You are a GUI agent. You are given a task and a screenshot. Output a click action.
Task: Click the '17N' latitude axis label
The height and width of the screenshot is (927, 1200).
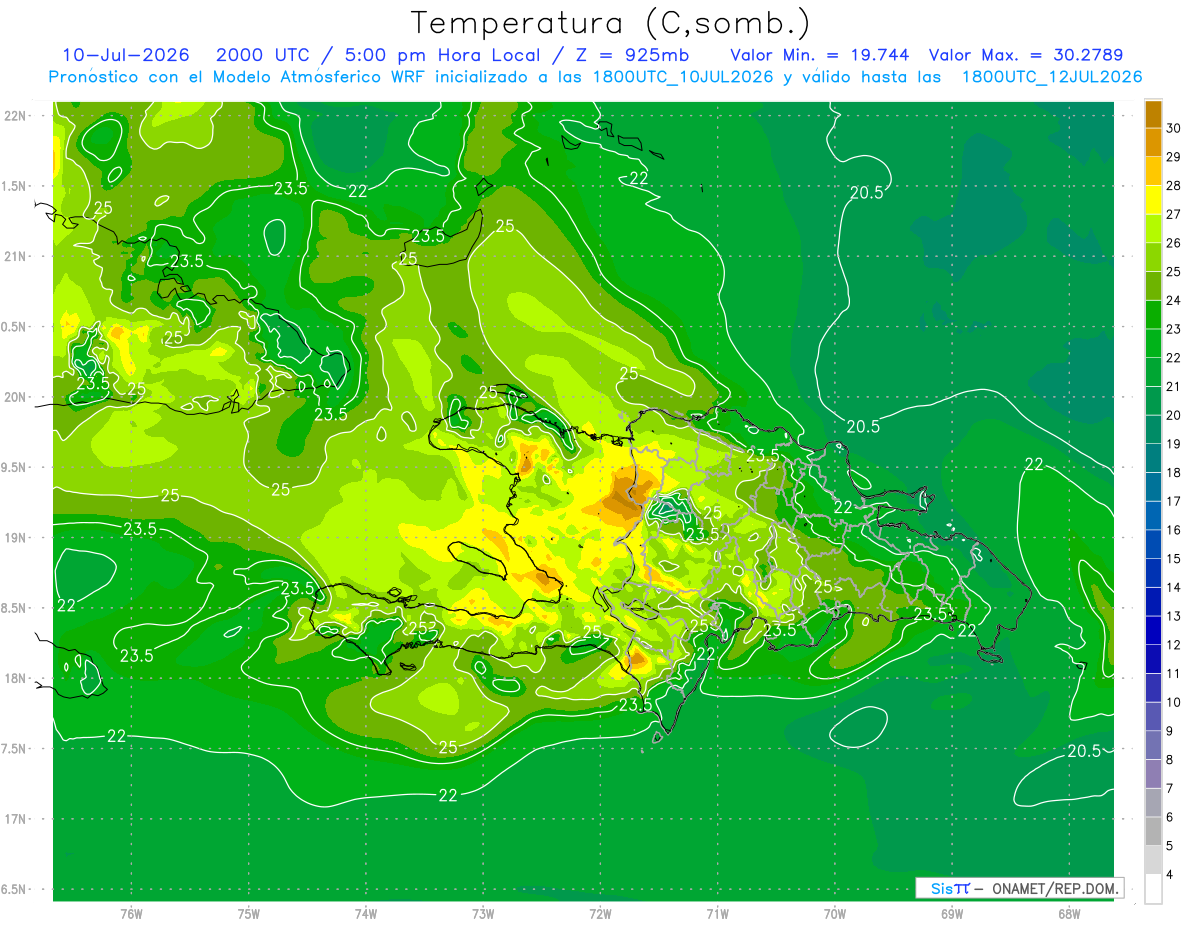tap(15, 819)
